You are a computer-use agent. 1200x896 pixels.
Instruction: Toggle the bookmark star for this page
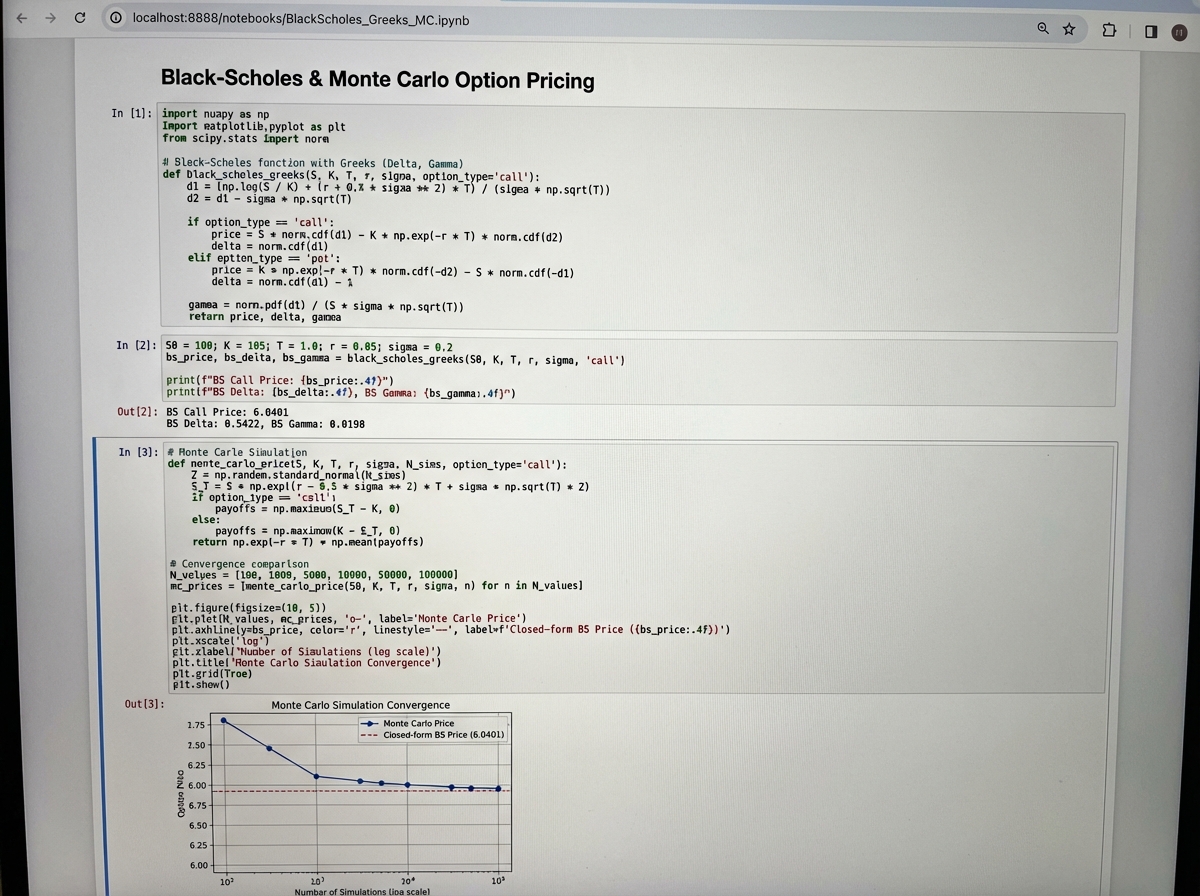click(1068, 29)
